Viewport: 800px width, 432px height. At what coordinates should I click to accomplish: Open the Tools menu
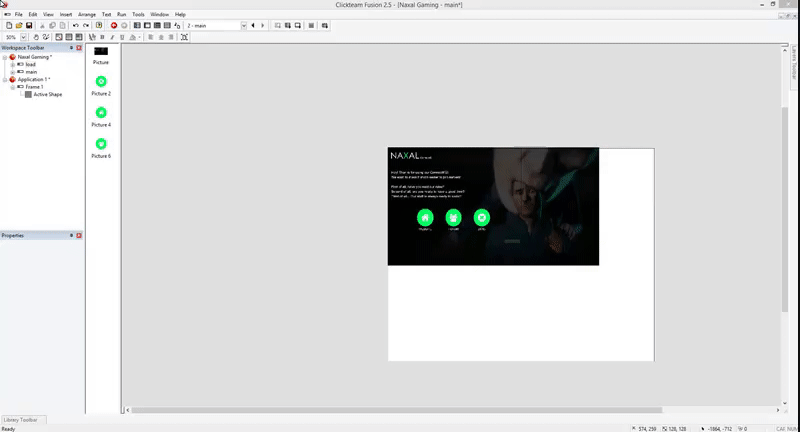pos(138,14)
